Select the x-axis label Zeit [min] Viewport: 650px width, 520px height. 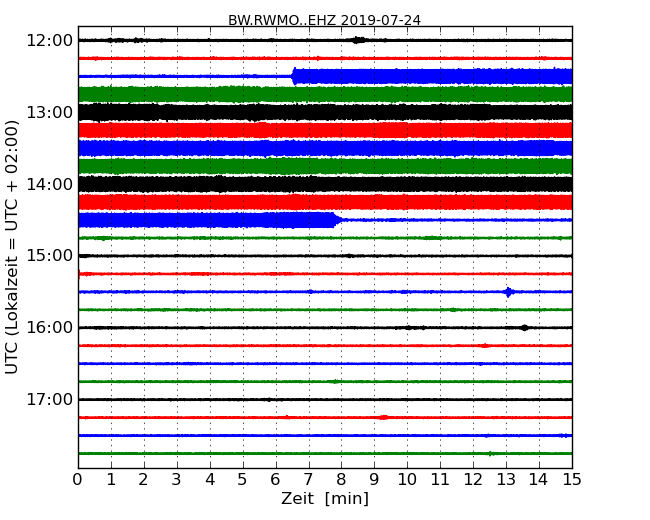click(x=325, y=498)
